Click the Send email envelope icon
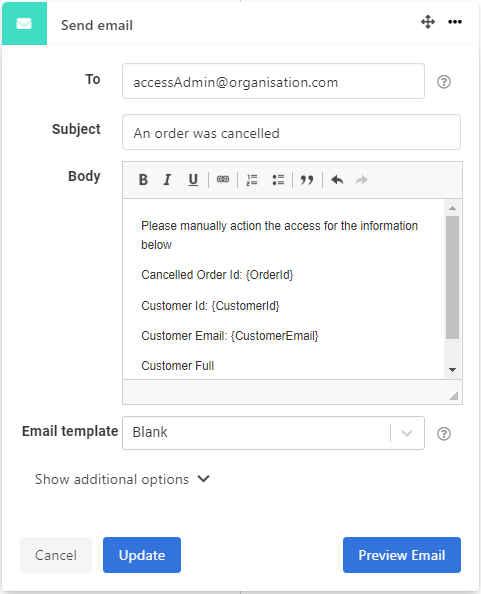This screenshot has width=481, height=594. pos(24,24)
